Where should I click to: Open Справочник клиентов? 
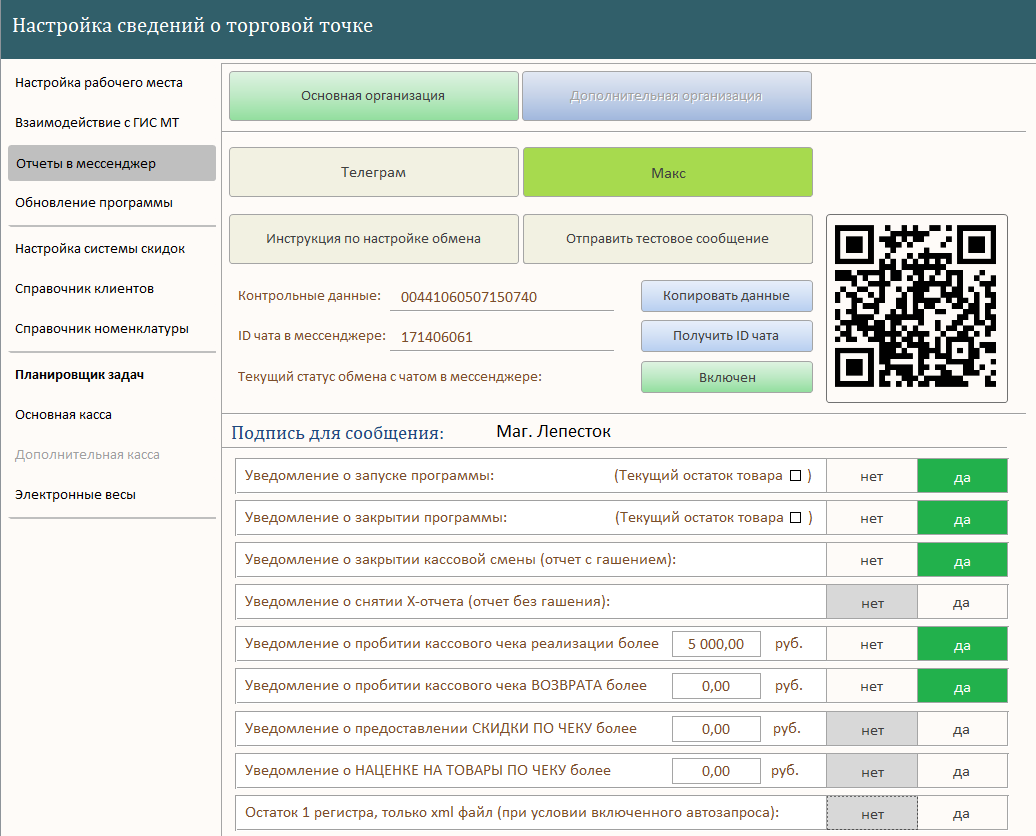coord(85,289)
